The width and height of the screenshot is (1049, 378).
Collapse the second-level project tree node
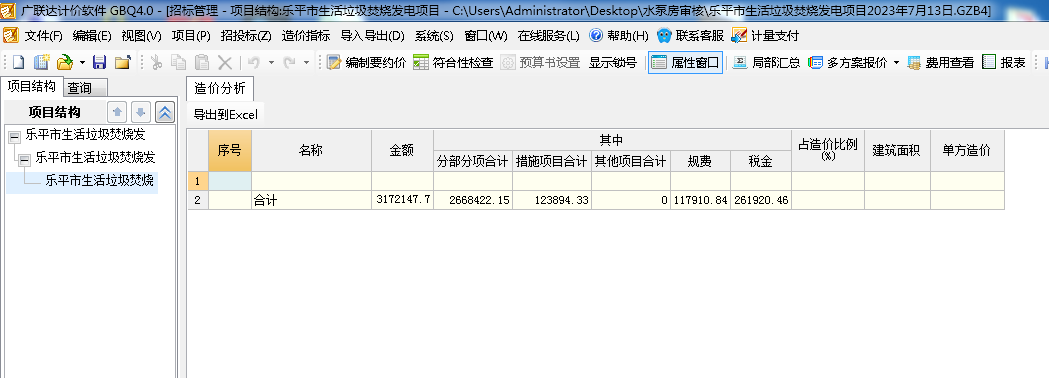(x=24, y=159)
